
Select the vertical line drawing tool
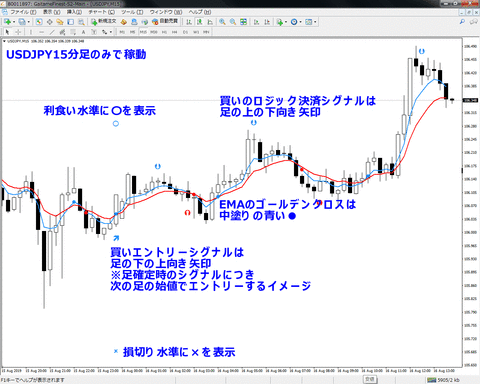[31, 32]
